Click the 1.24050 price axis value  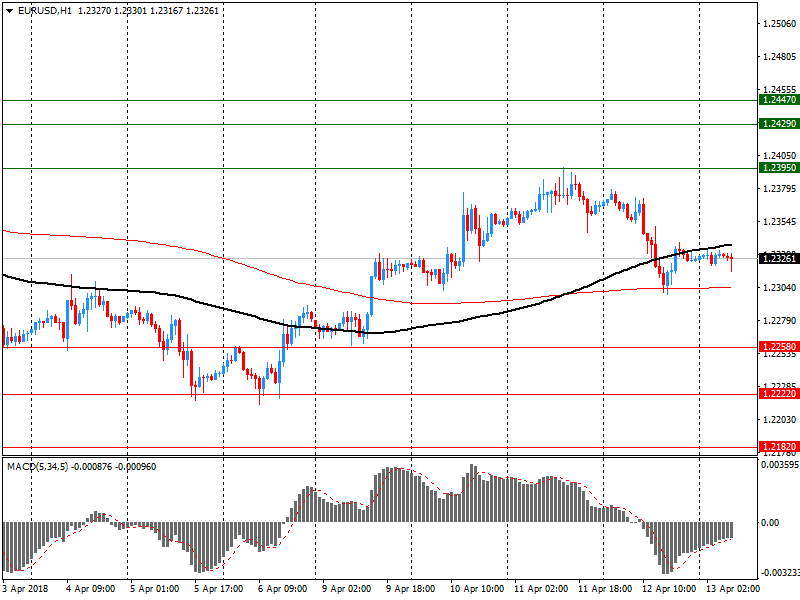point(780,156)
